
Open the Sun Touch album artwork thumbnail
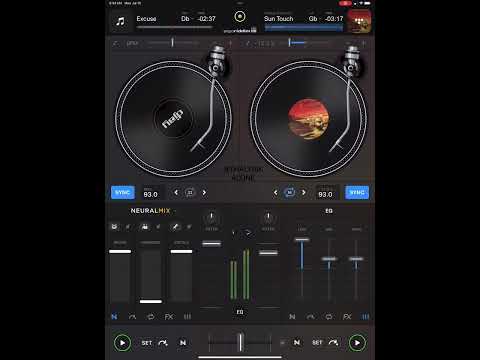tap(359, 21)
